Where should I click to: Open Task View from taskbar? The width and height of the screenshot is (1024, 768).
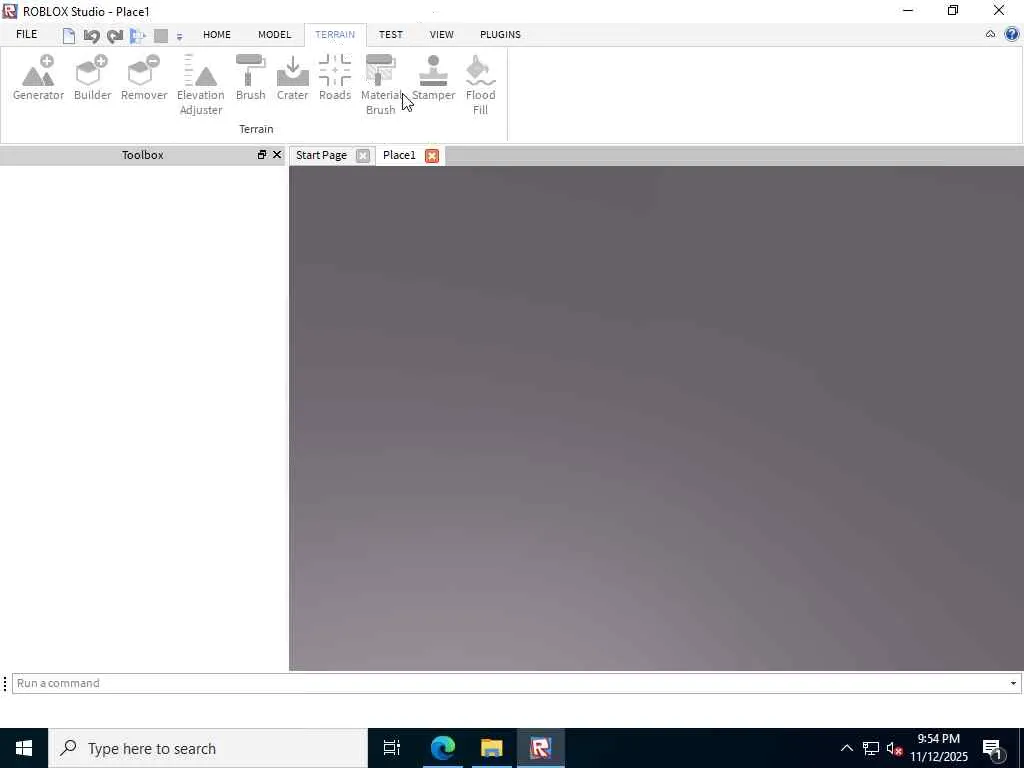(x=392, y=748)
